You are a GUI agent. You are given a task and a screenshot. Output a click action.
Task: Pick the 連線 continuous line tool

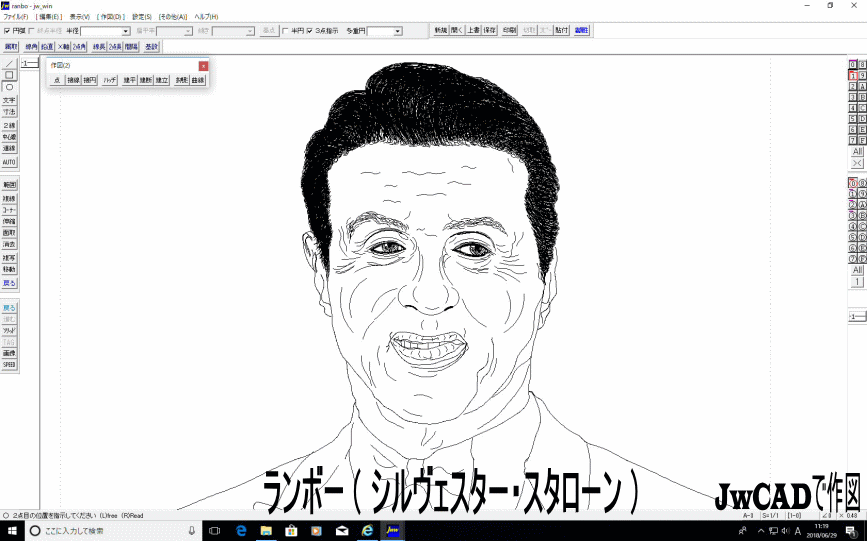click(9, 148)
